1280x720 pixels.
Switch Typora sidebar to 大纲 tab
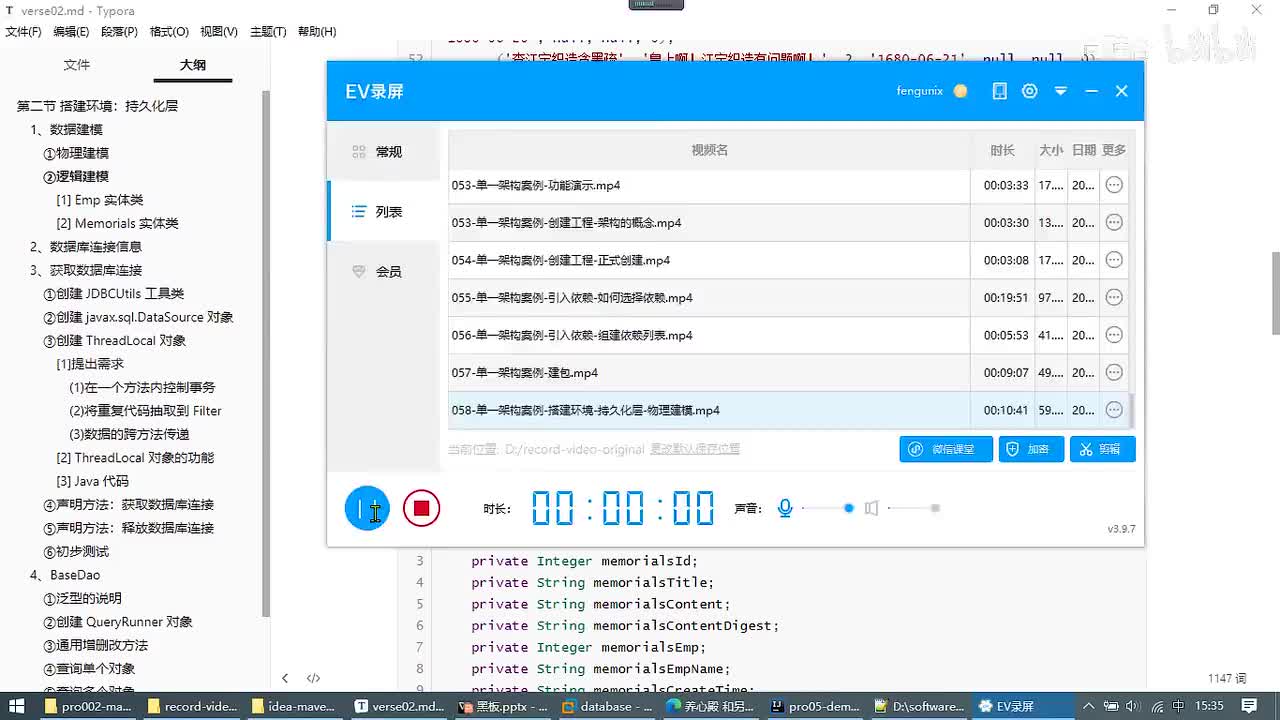tap(193, 65)
